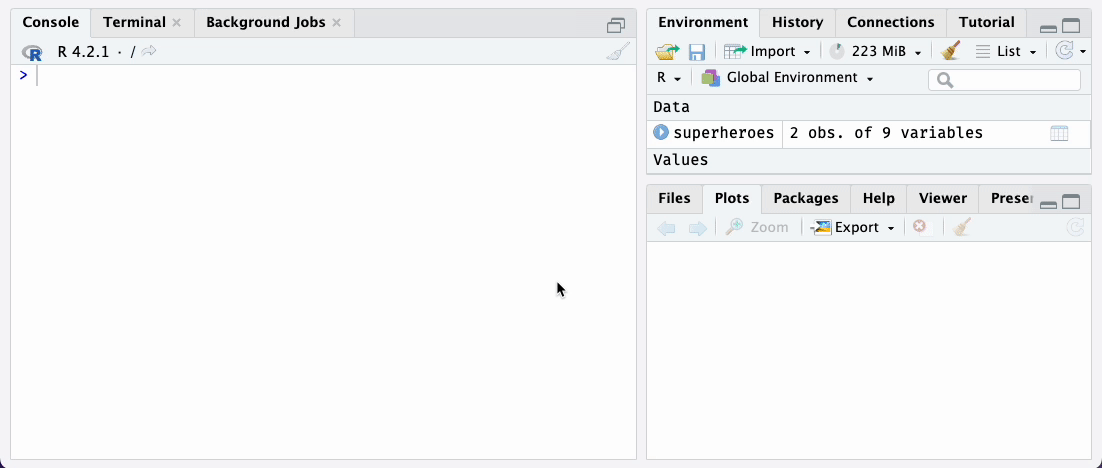
Task: Click the remove current plot icon
Action: coord(920,228)
